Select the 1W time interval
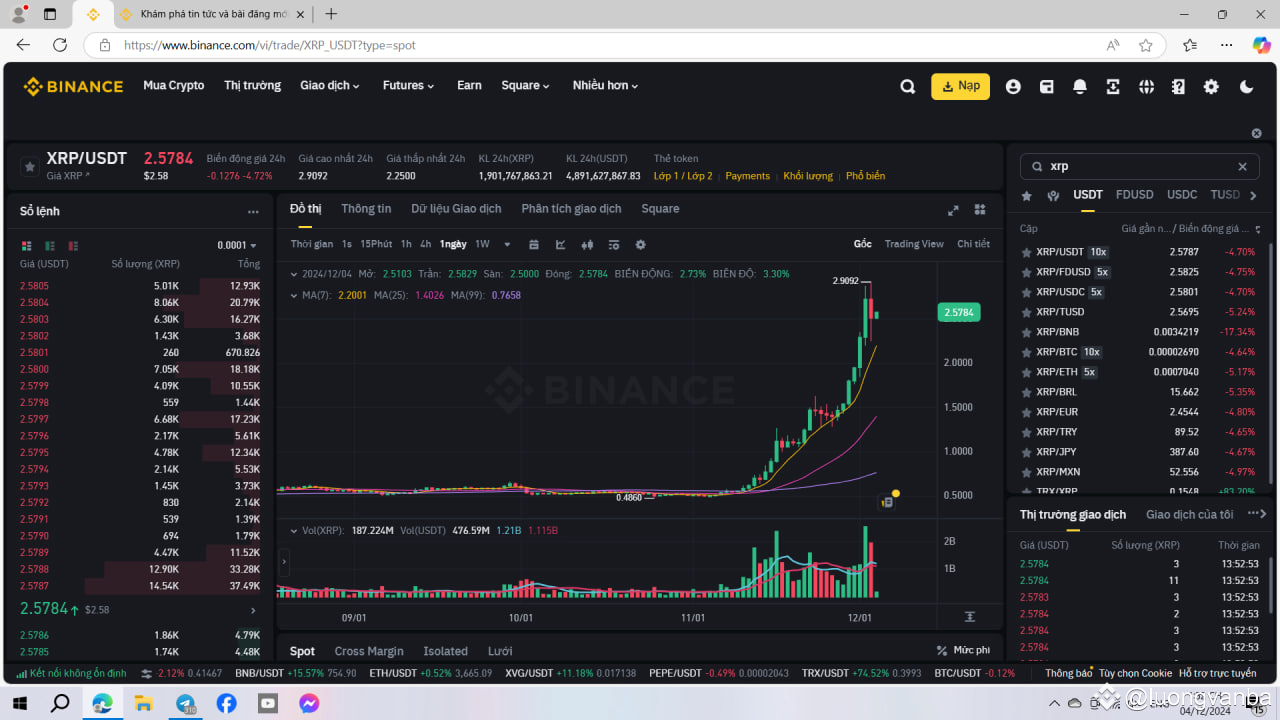Viewport: 1280px width, 720px height. 482,245
